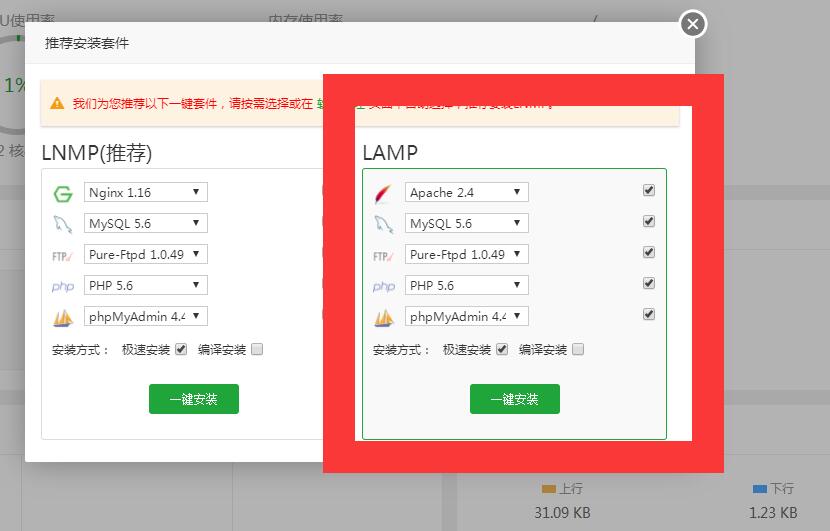Open the Nginx 1.16 version dropdown
This screenshot has height=531, width=830.
[146, 192]
